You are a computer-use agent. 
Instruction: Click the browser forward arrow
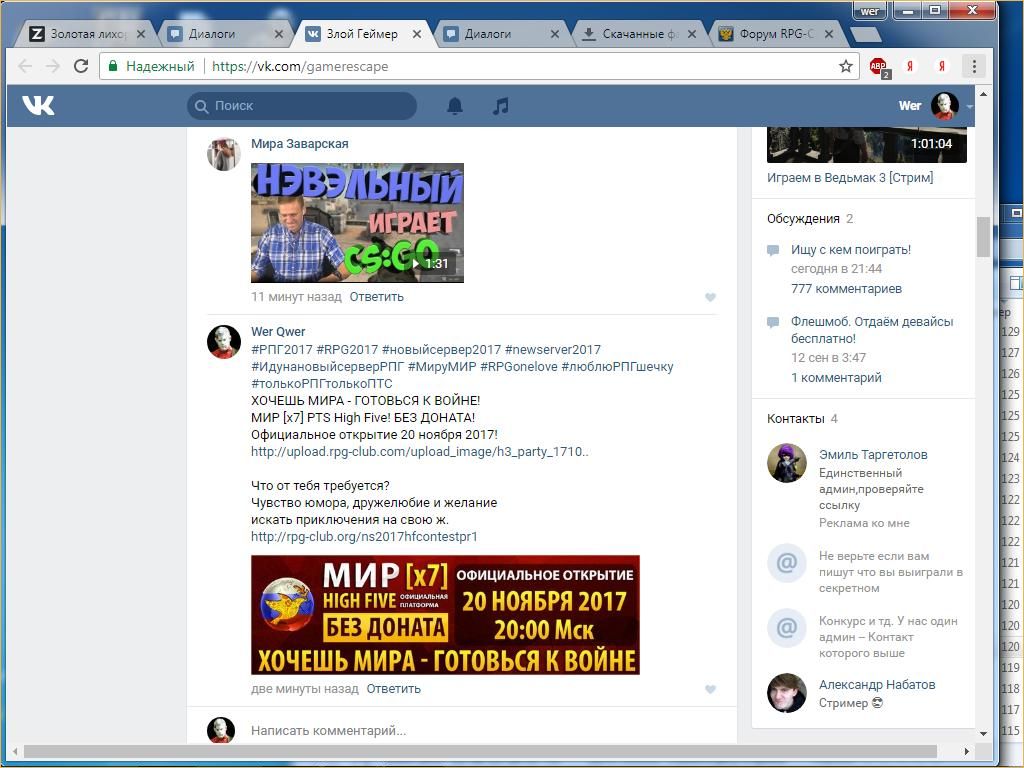pyautogui.click(x=53, y=66)
